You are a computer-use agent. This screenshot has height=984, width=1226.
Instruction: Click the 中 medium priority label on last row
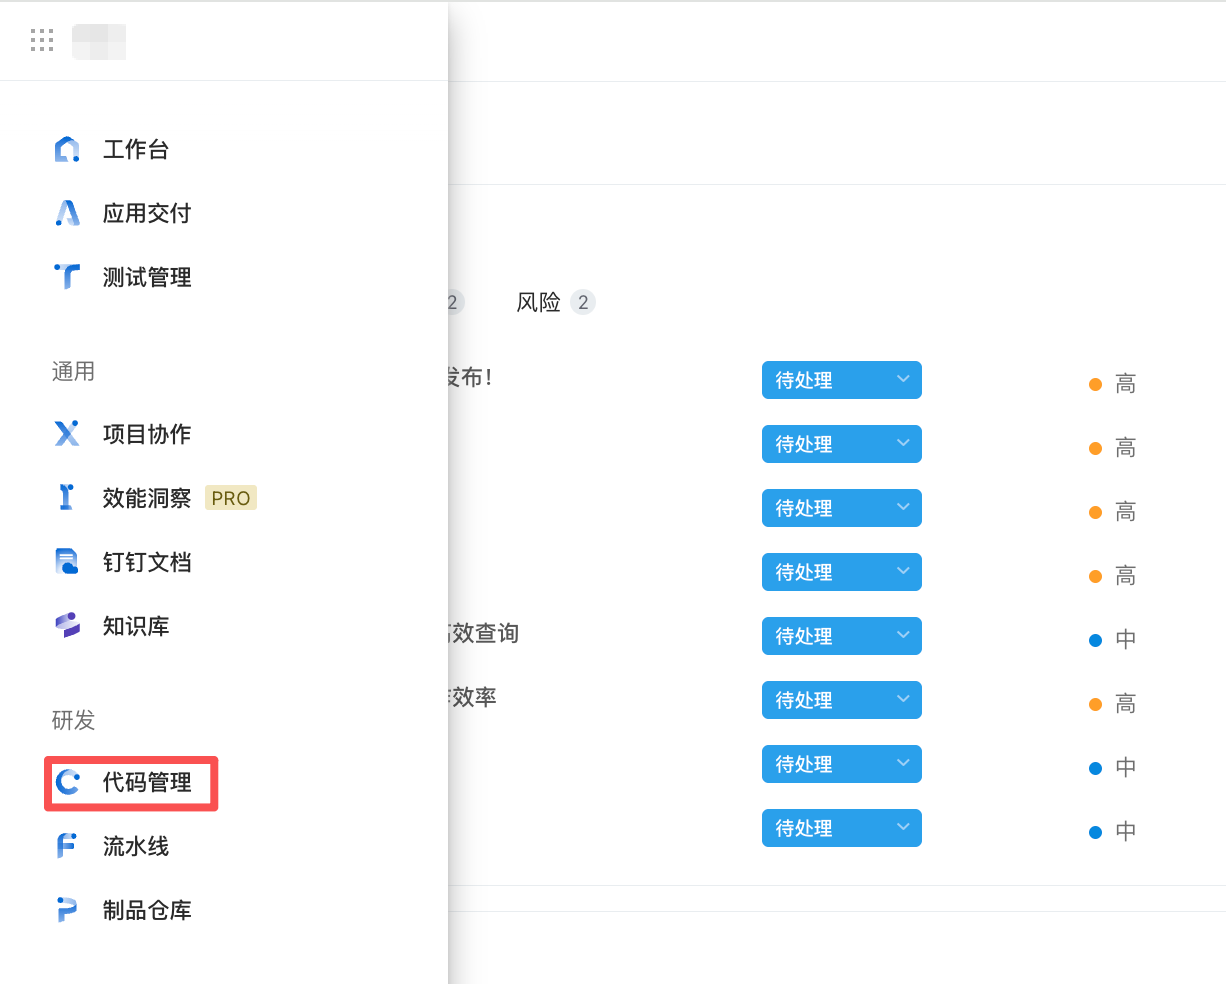point(1124,831)
